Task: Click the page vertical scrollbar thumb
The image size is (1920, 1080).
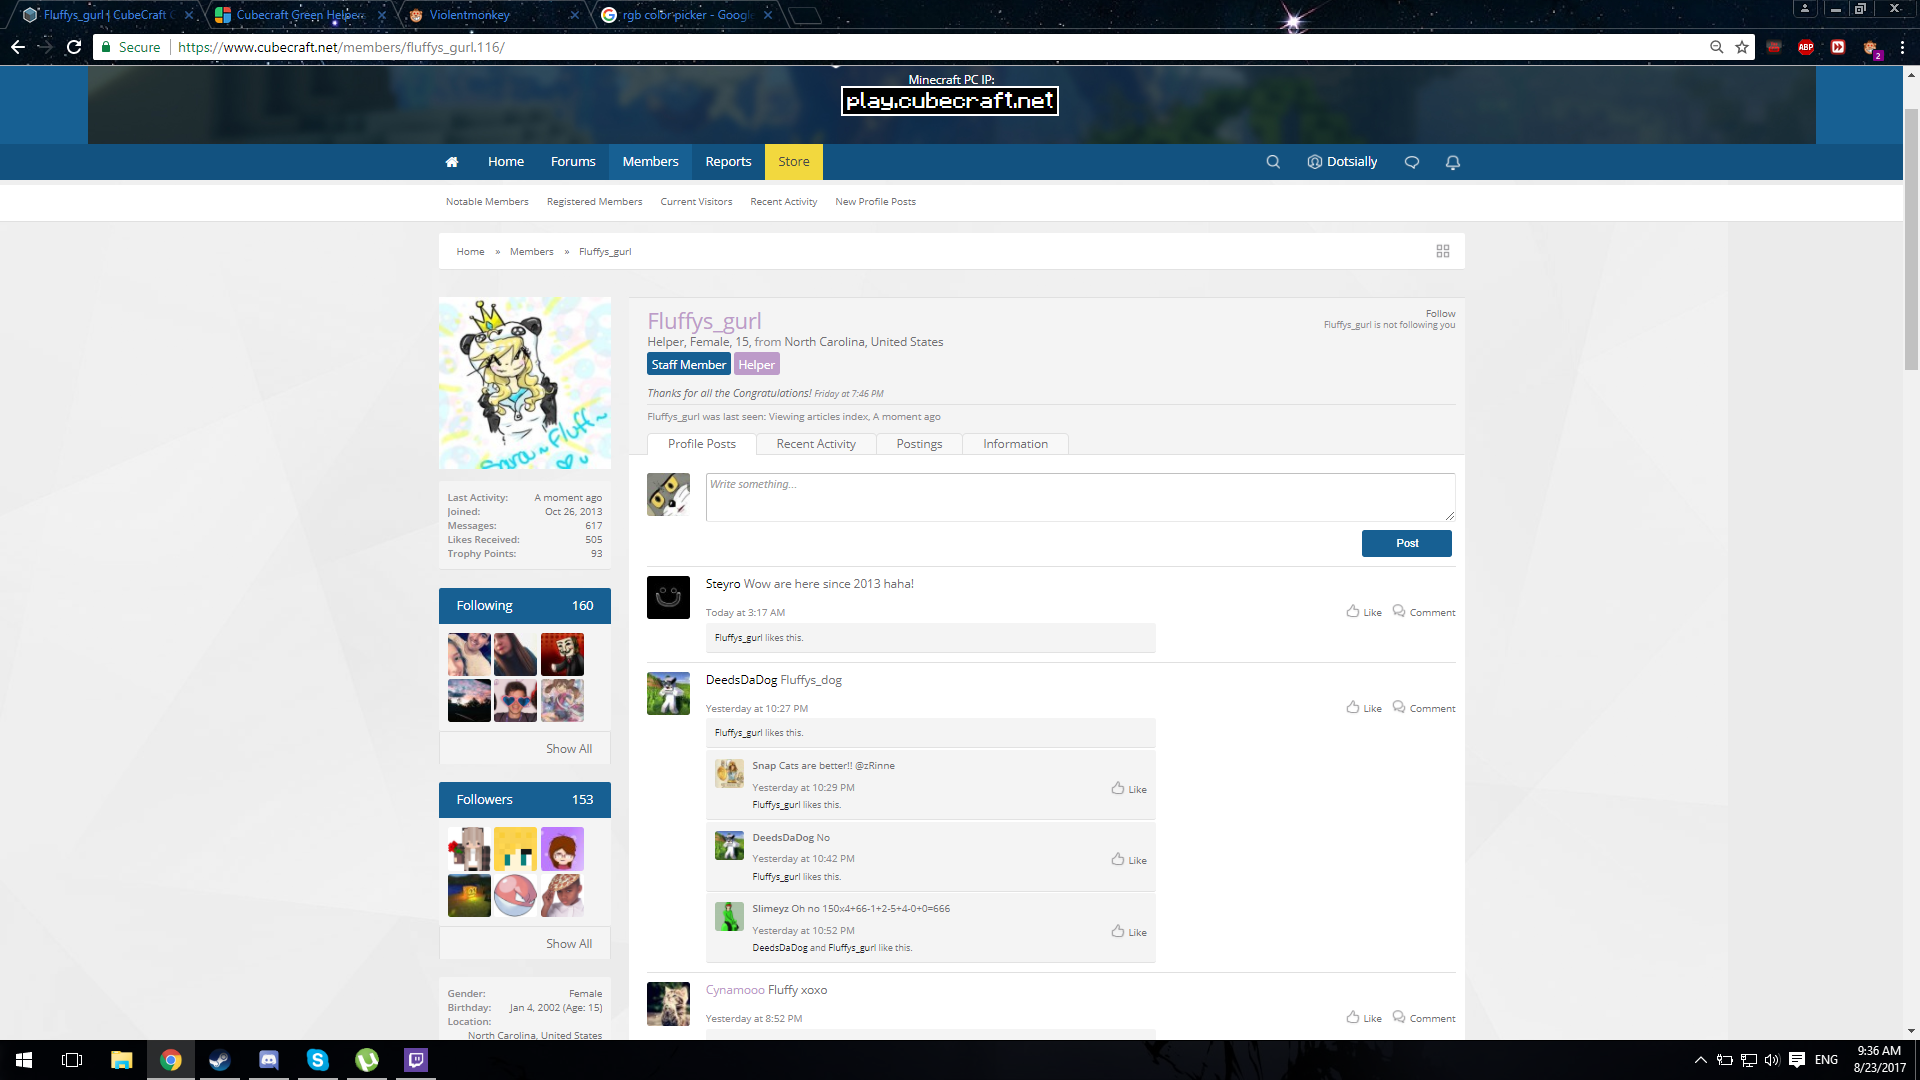Action: [x=1911, y=238]
